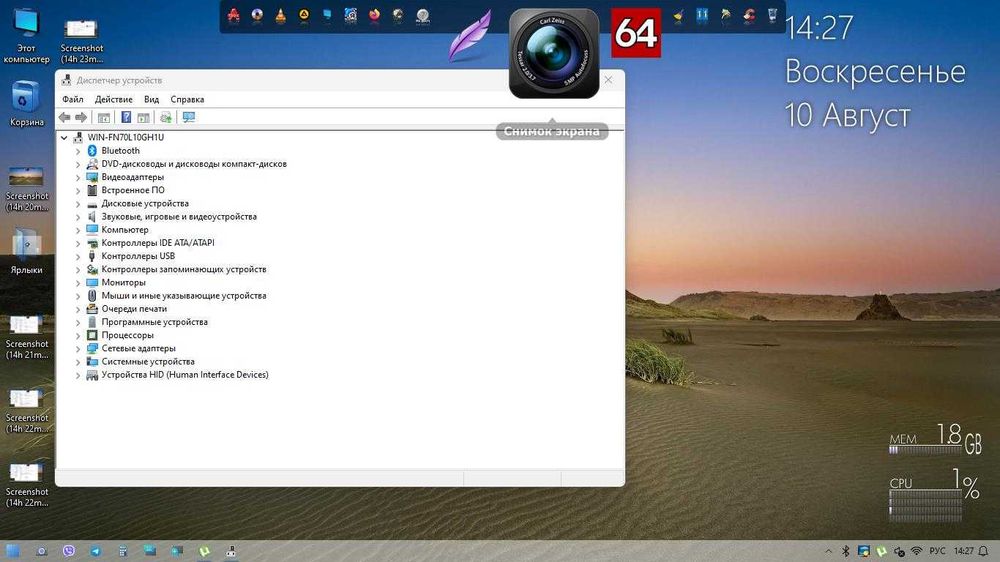Select the Ярлыки desktop folder
Viewport: 1000px width, 562px height.
(26, 253)
